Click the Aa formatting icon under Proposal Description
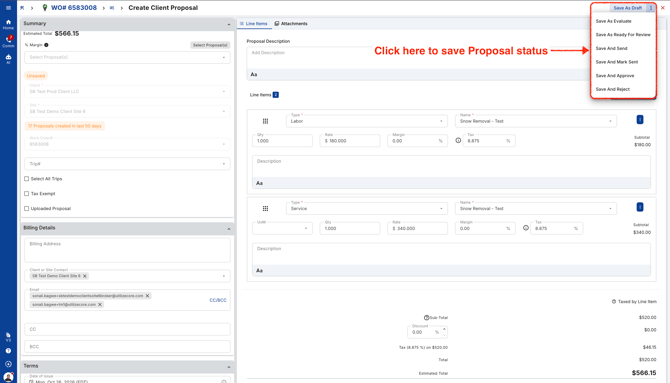 click(x=254, y=74)
